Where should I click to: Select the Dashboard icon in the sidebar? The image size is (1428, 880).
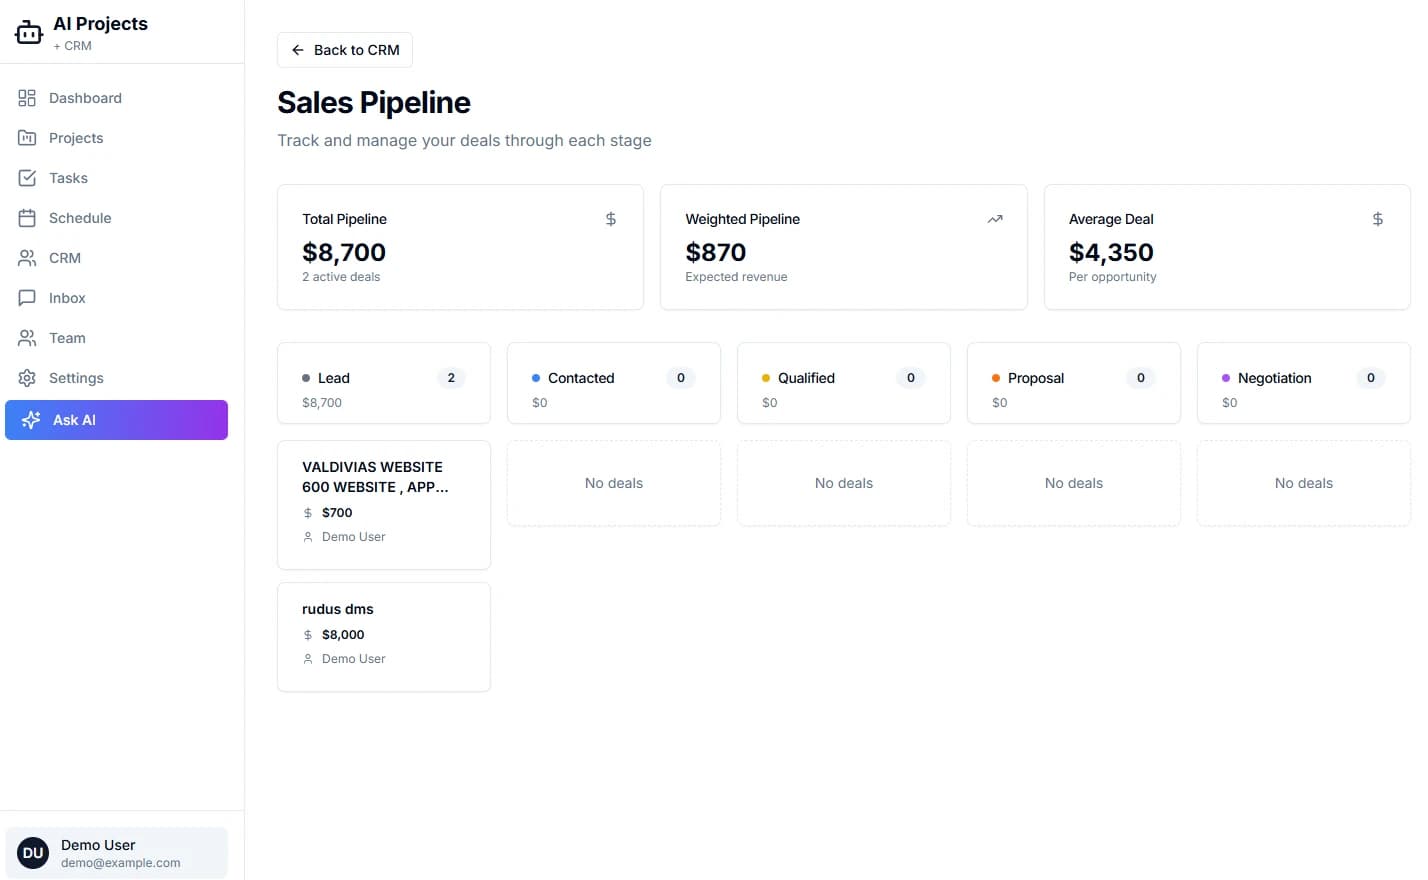[28, 97]
